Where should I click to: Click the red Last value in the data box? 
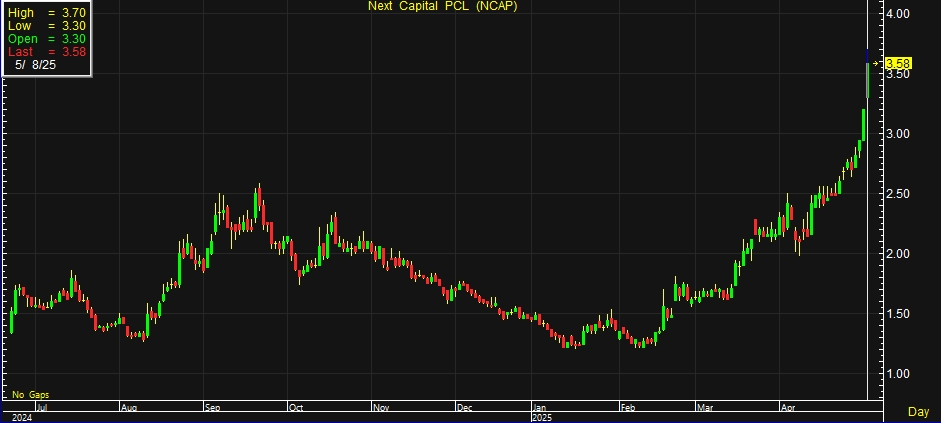[x=72, y=52]
